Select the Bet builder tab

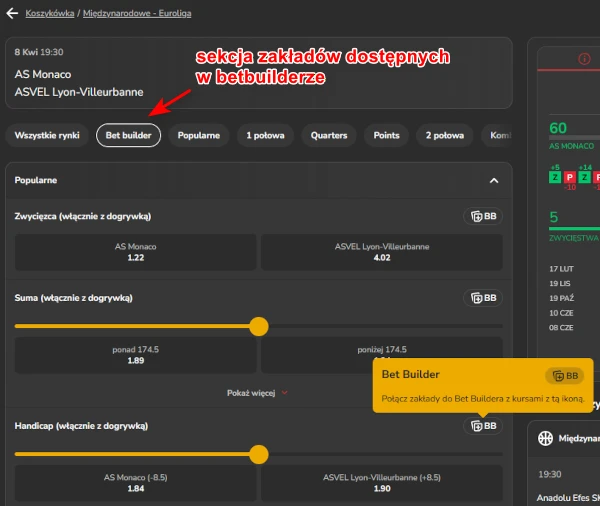point(129,135)
